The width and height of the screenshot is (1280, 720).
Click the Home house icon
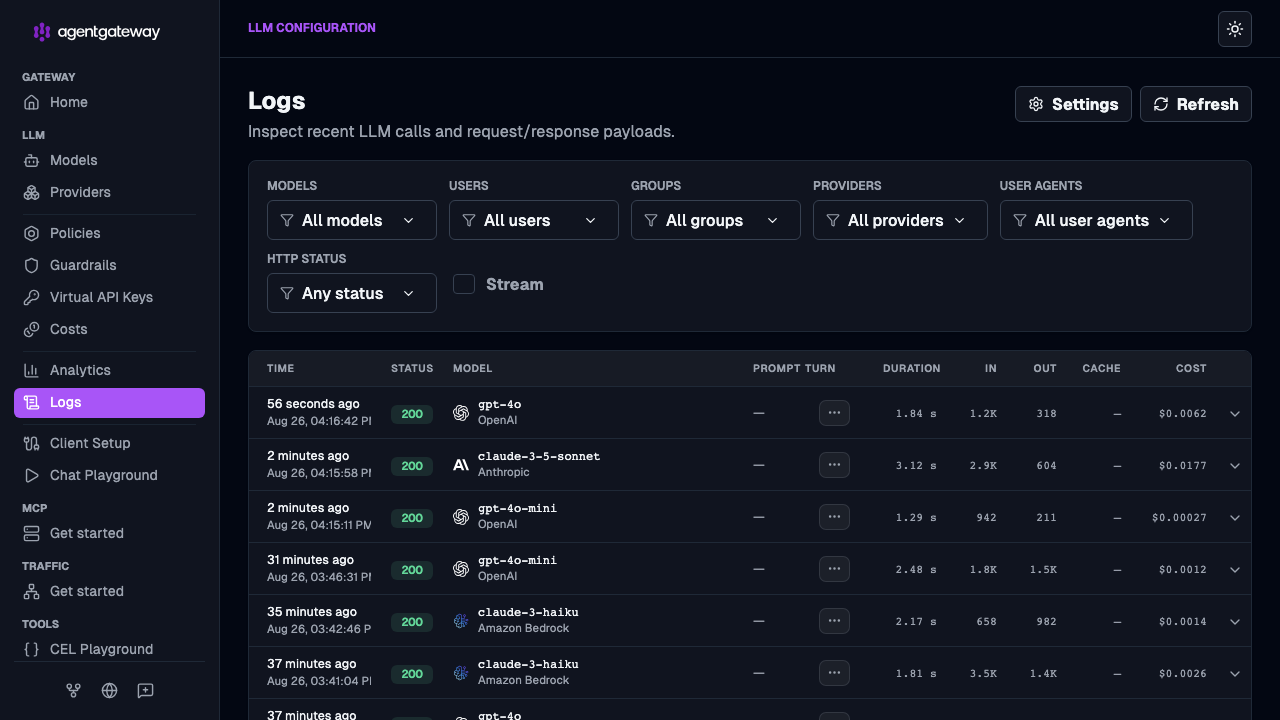pos(32,102)
